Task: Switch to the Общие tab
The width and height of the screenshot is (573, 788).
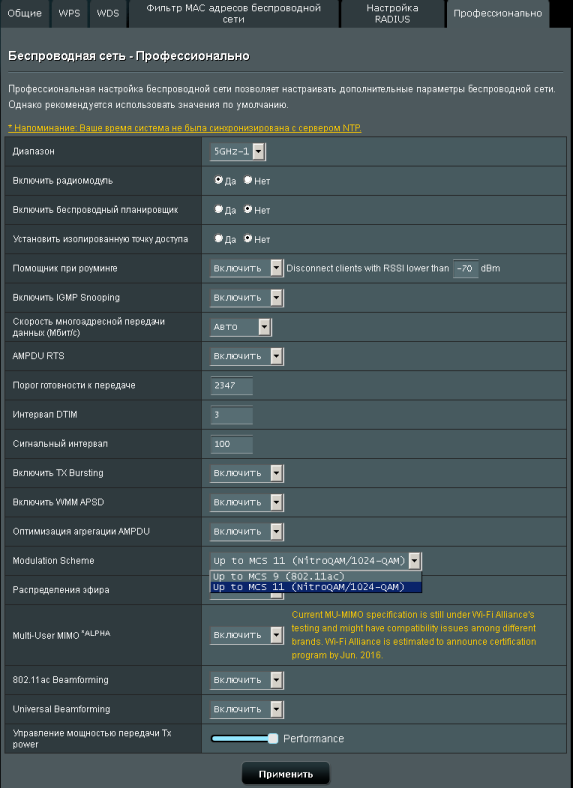Action: [25, 14]
